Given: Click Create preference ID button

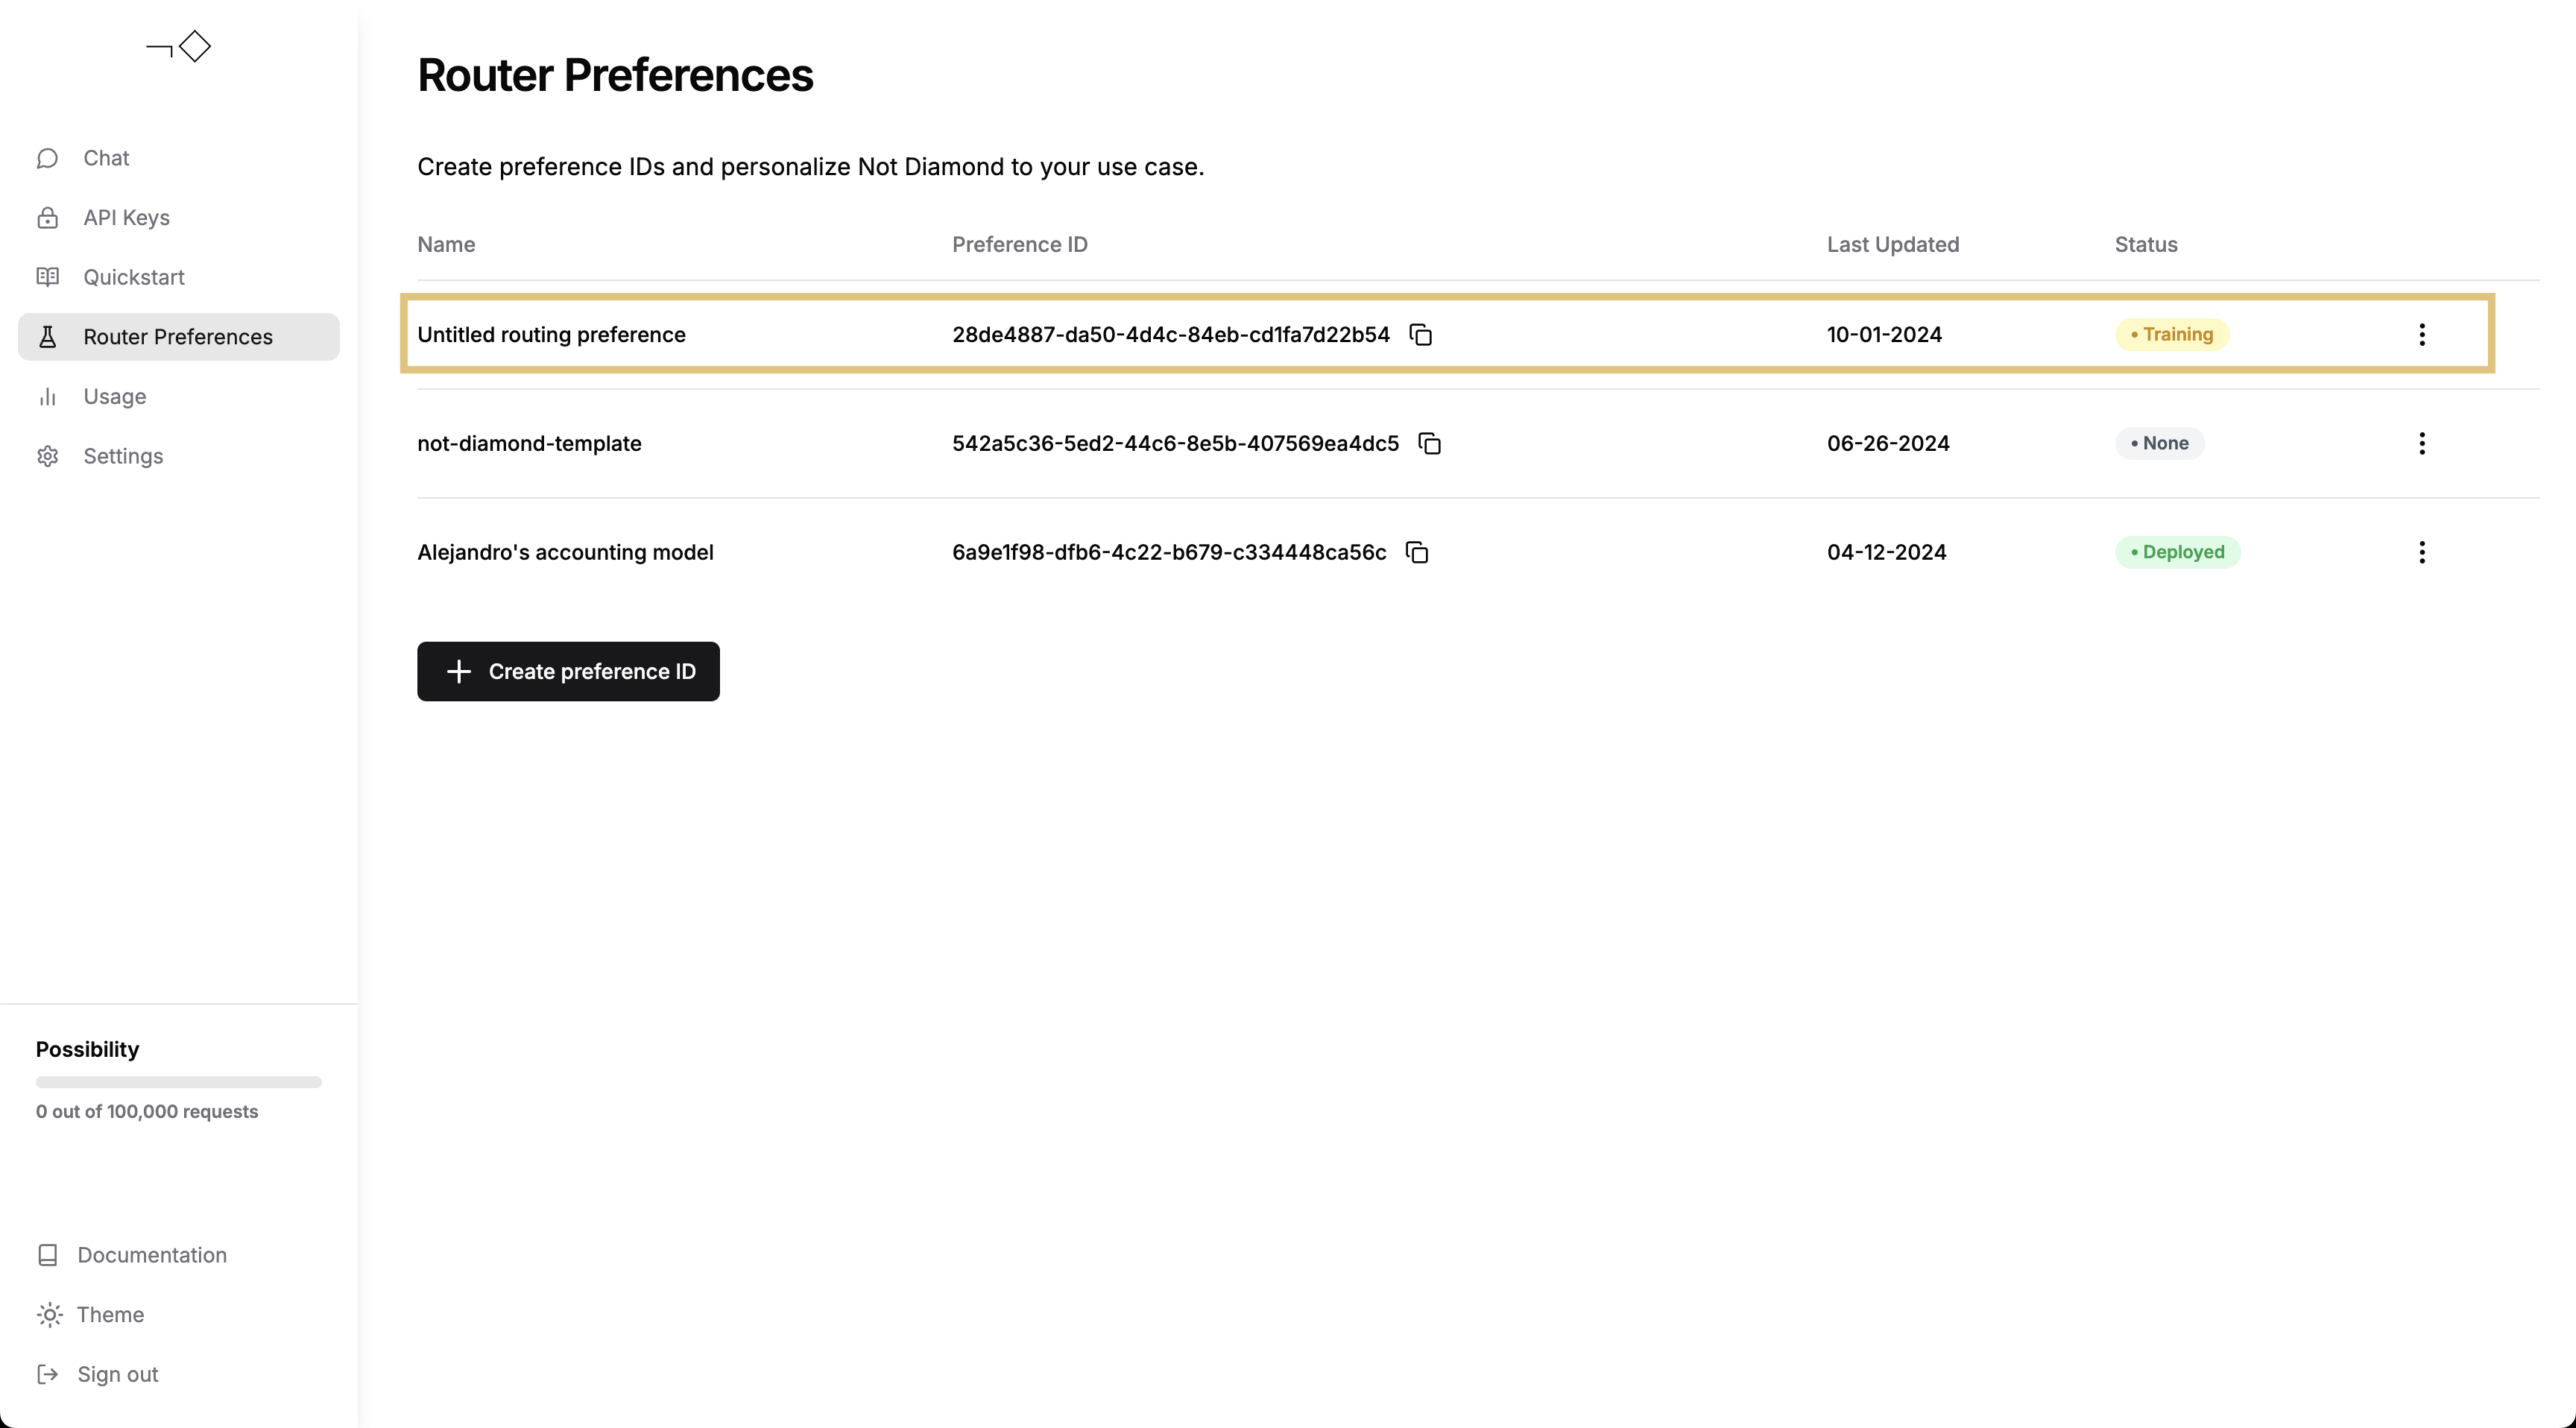Looking at the screenshot, I should (568, 672).
